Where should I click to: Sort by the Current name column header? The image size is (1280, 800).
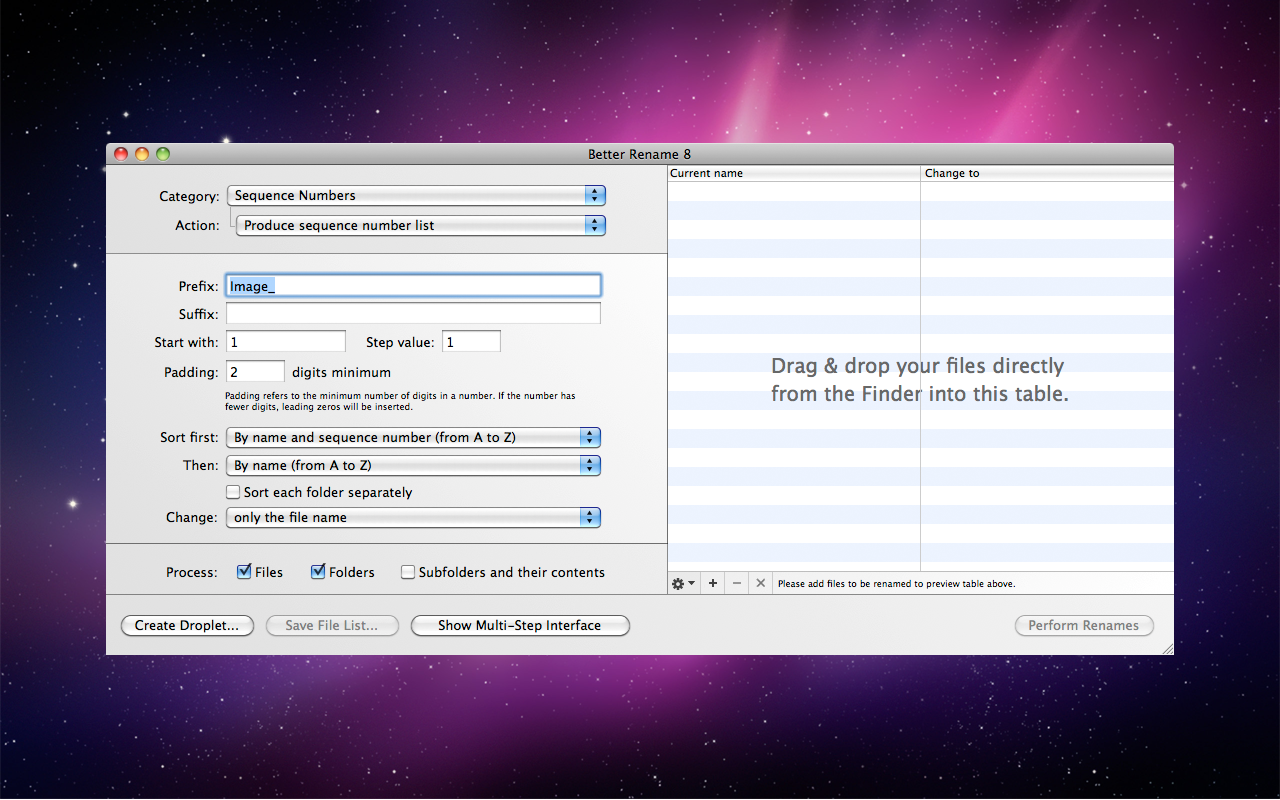point(794,173)
